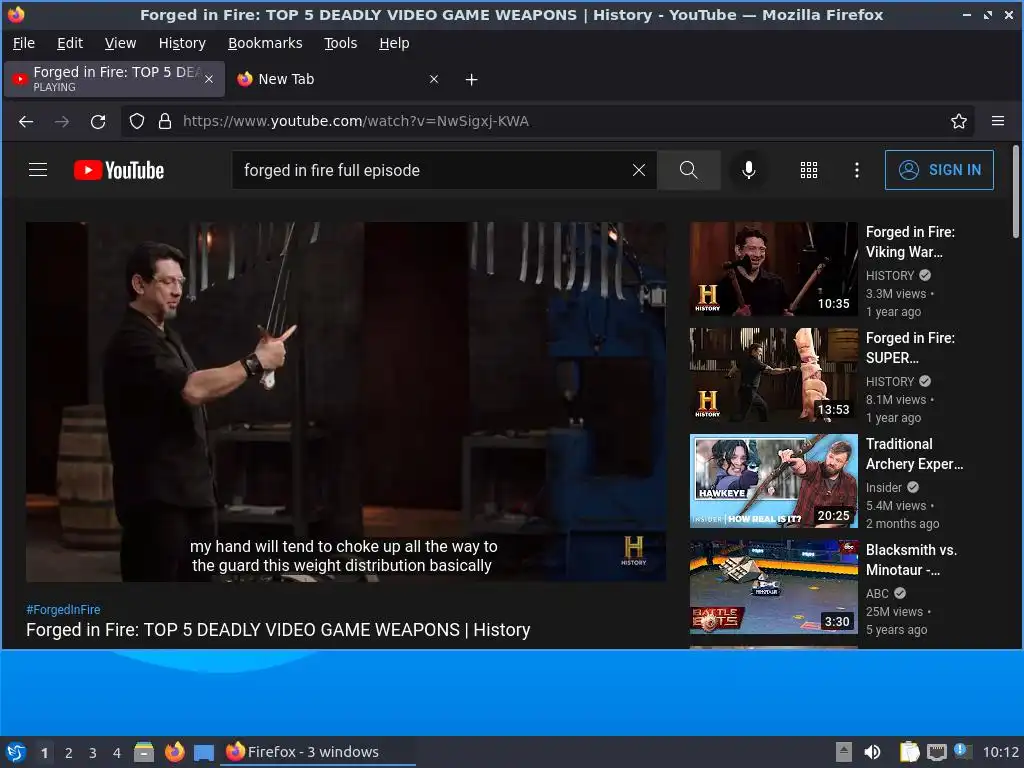Click the 10:12 taskbar clock

(x=1000, y=752)
